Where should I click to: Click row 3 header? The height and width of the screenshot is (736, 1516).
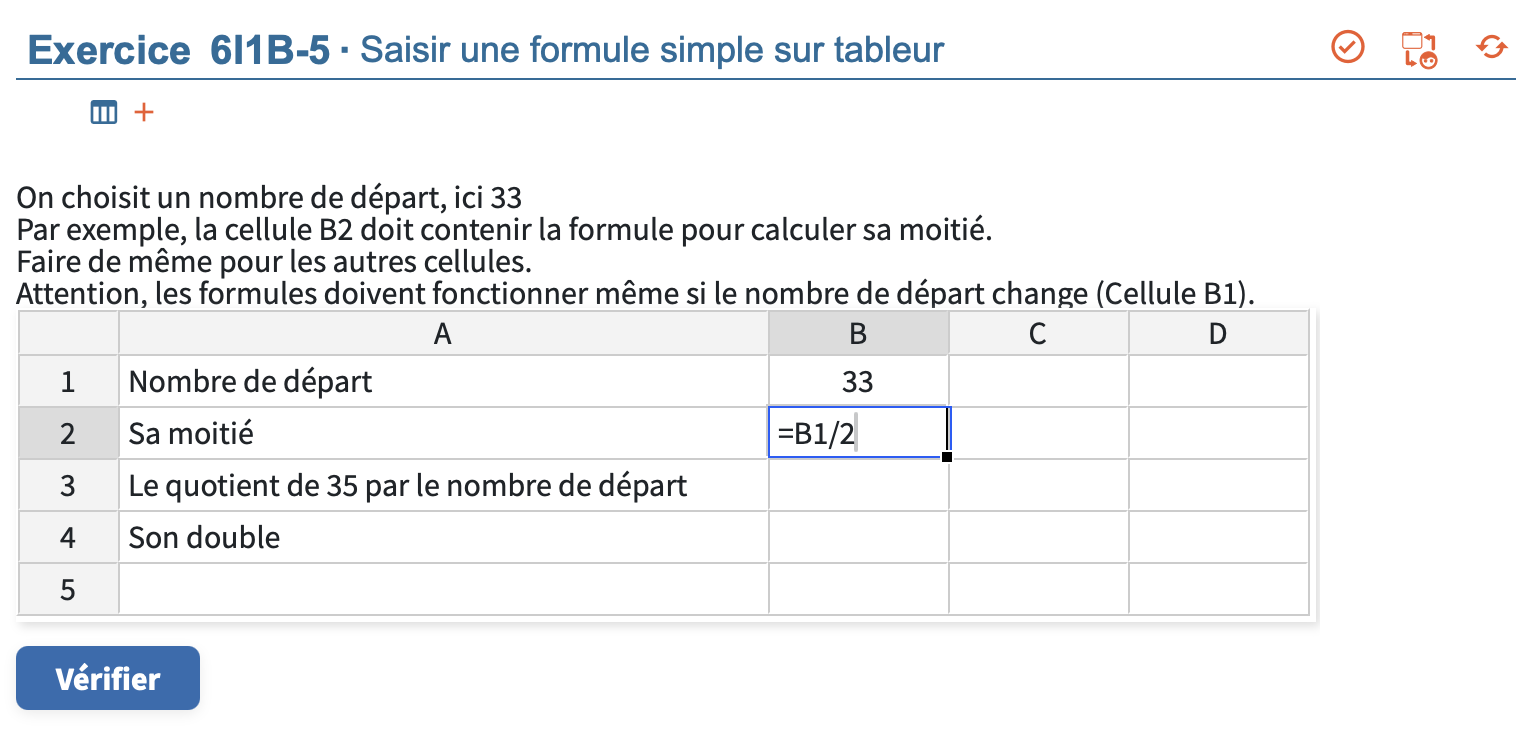[68, 485]
